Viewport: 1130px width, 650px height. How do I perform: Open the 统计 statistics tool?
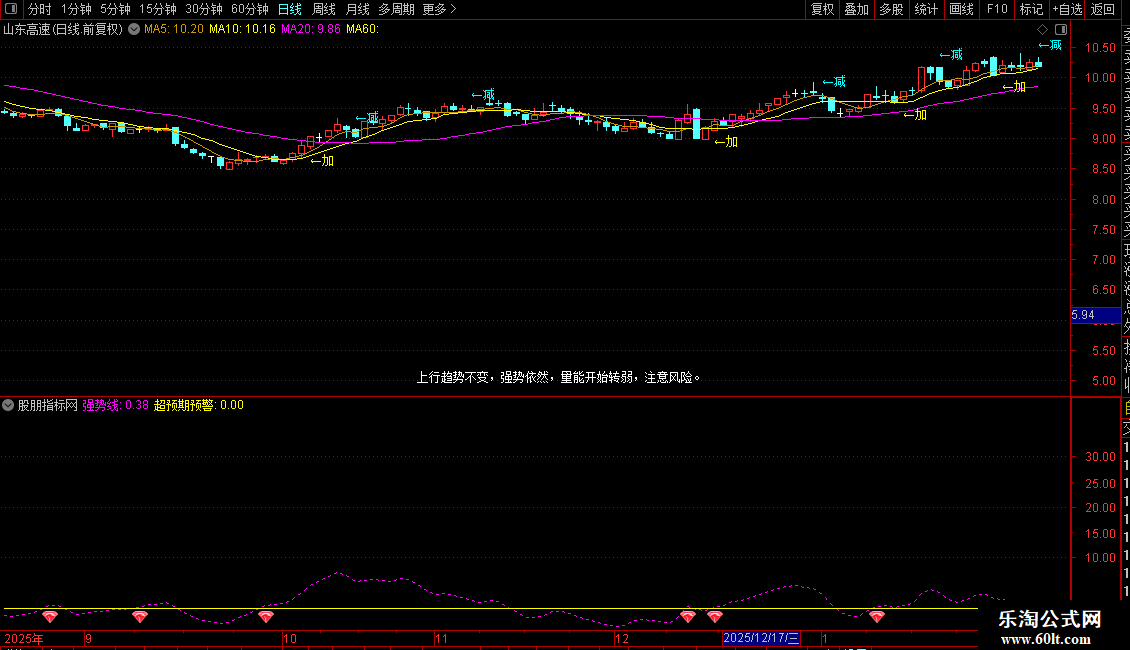pyautogui.click(x=926, y=9)
